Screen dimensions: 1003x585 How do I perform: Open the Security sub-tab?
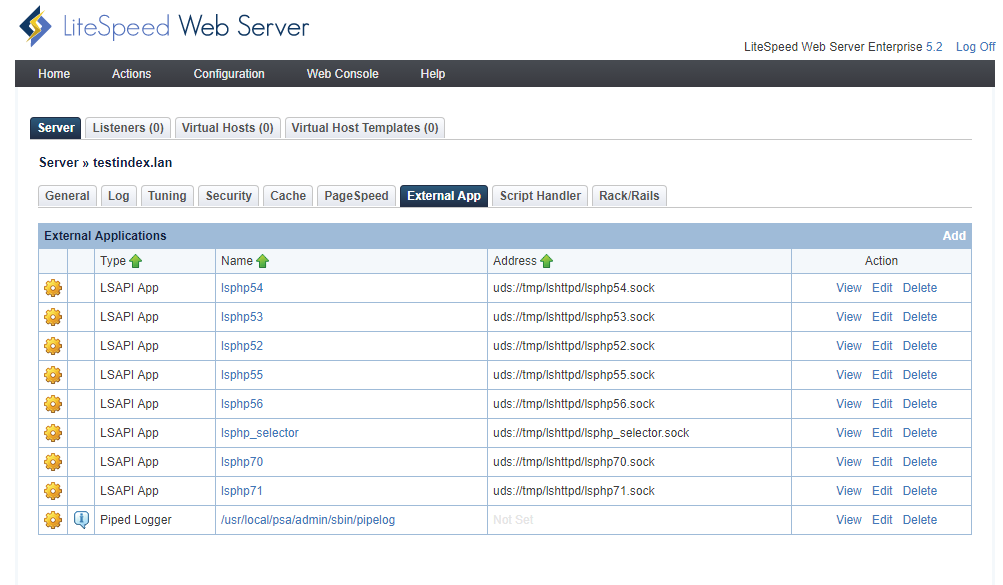point(228,196)
